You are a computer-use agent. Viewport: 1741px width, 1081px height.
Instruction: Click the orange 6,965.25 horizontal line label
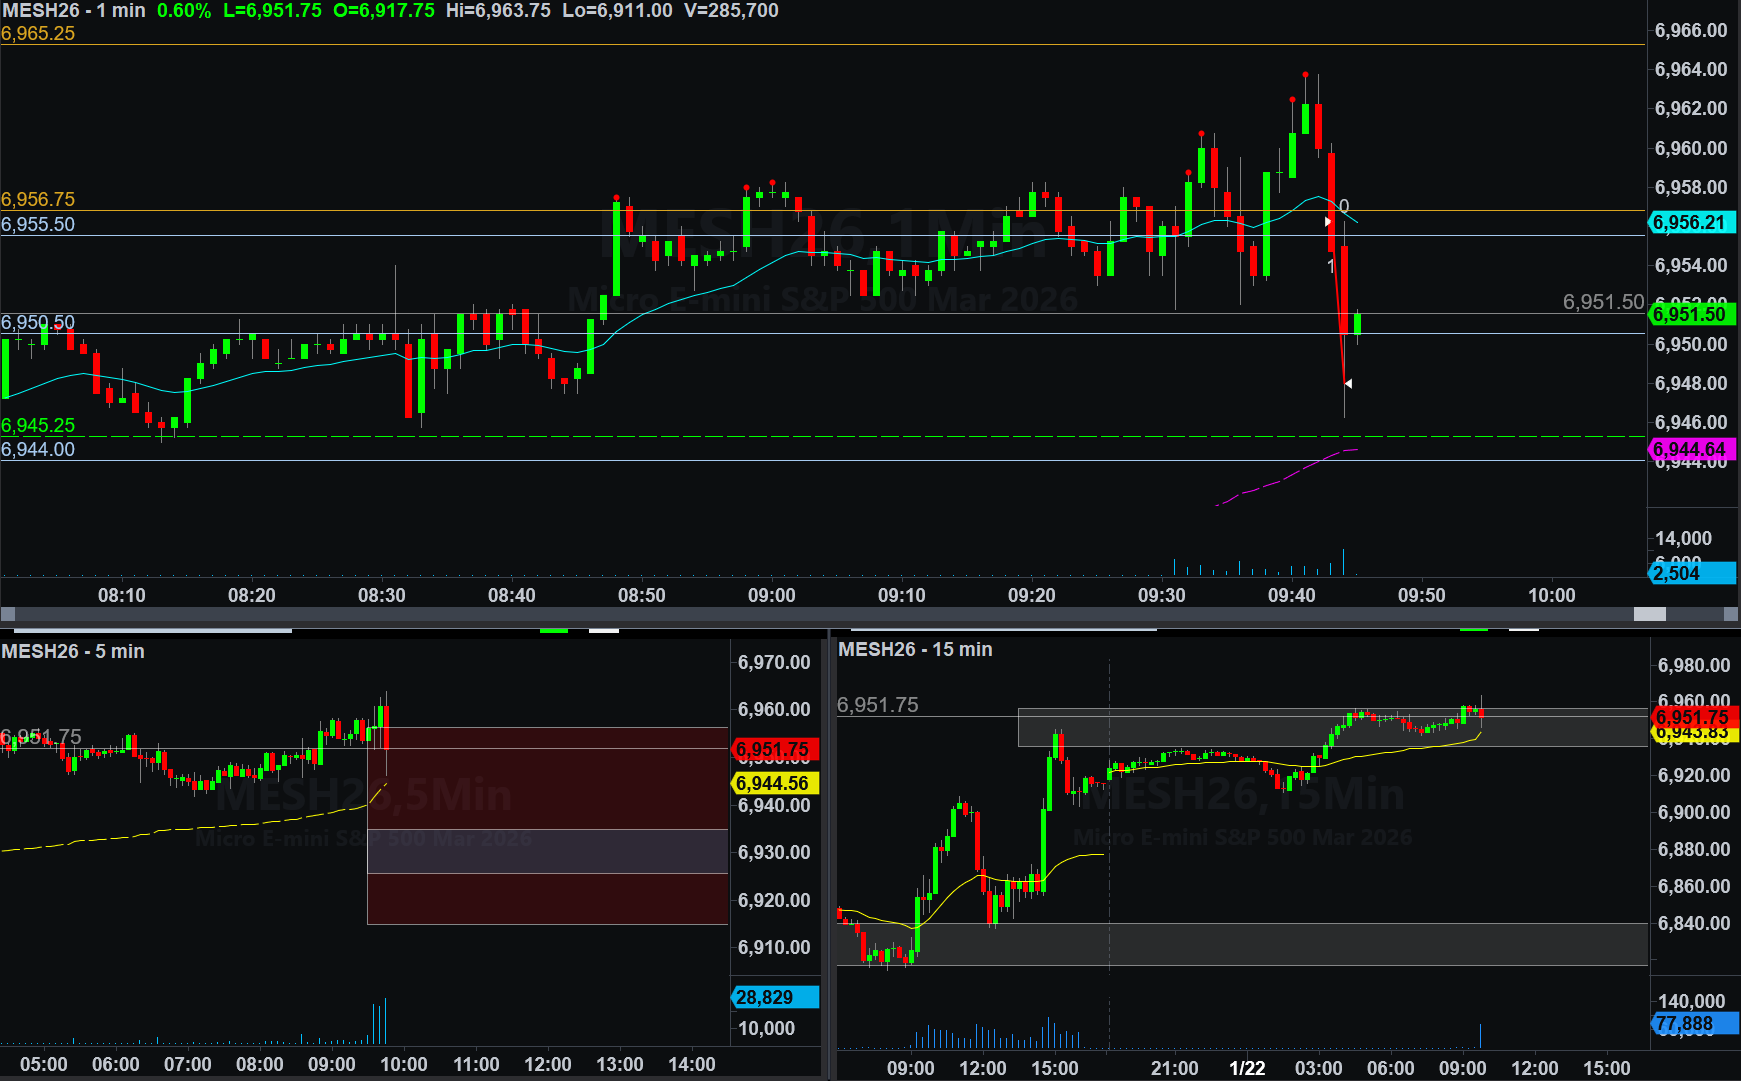pos(38,33)
